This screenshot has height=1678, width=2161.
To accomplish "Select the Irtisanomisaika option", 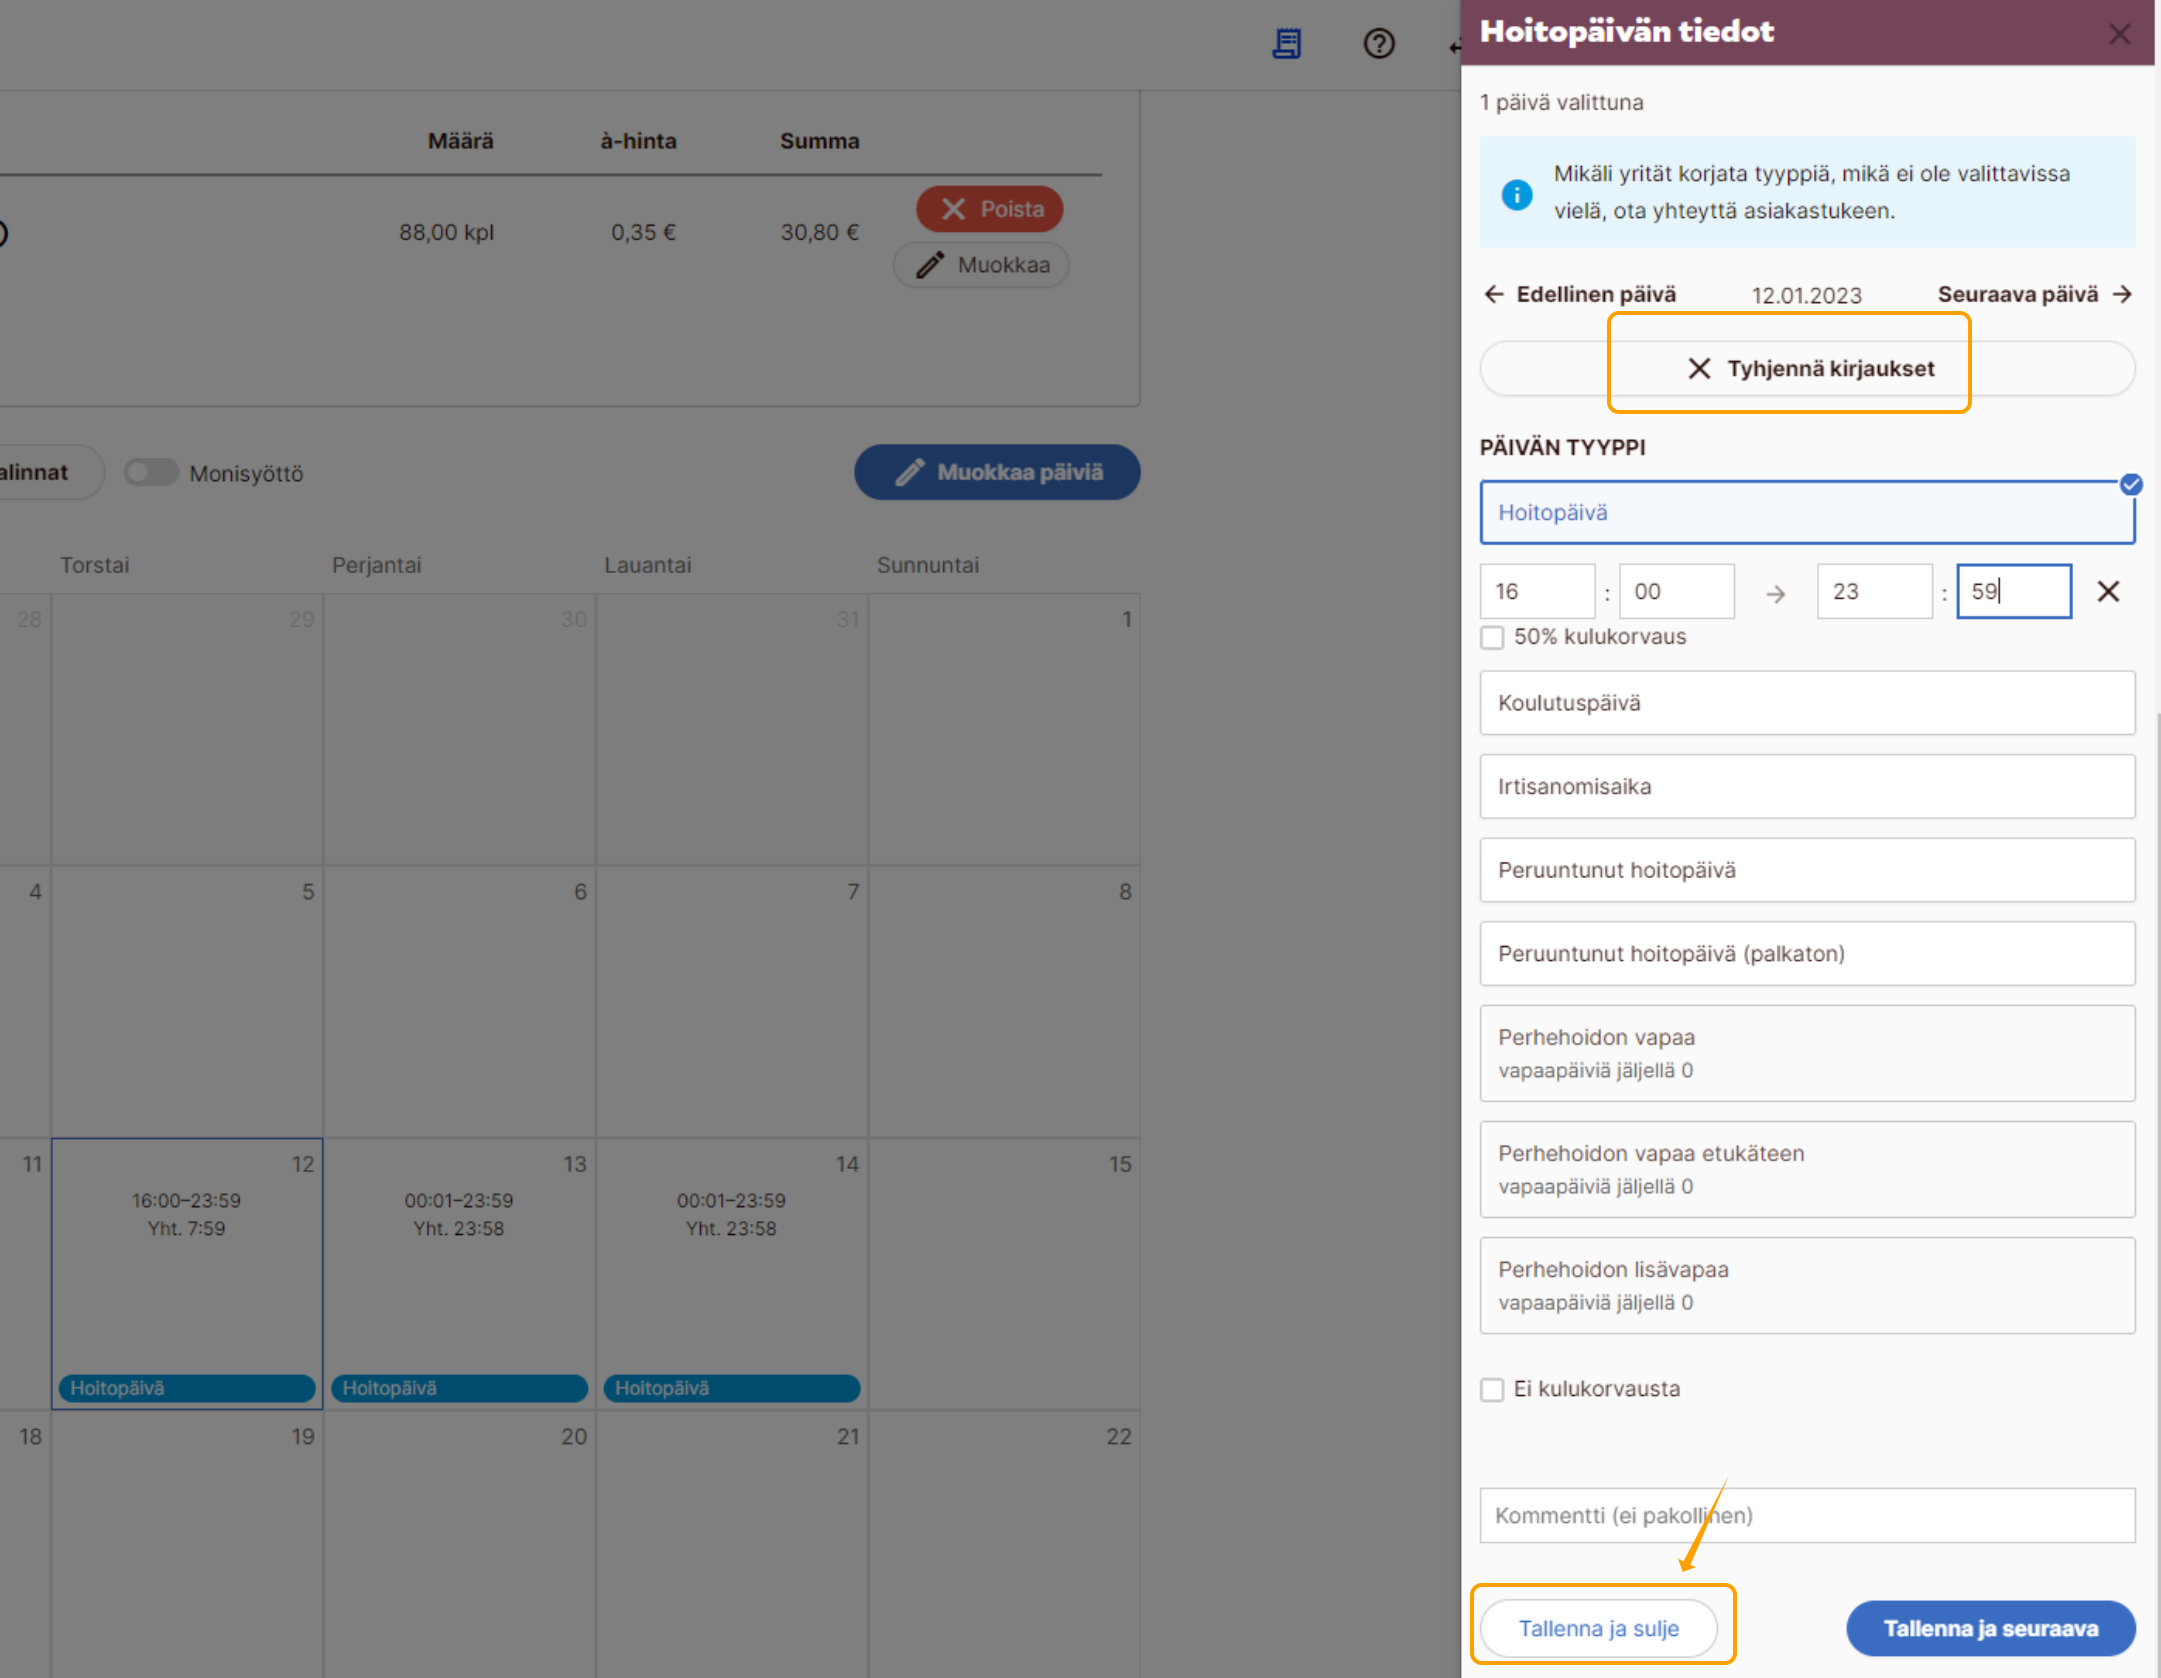I will pyautogui.click(x=1806, y=787).
